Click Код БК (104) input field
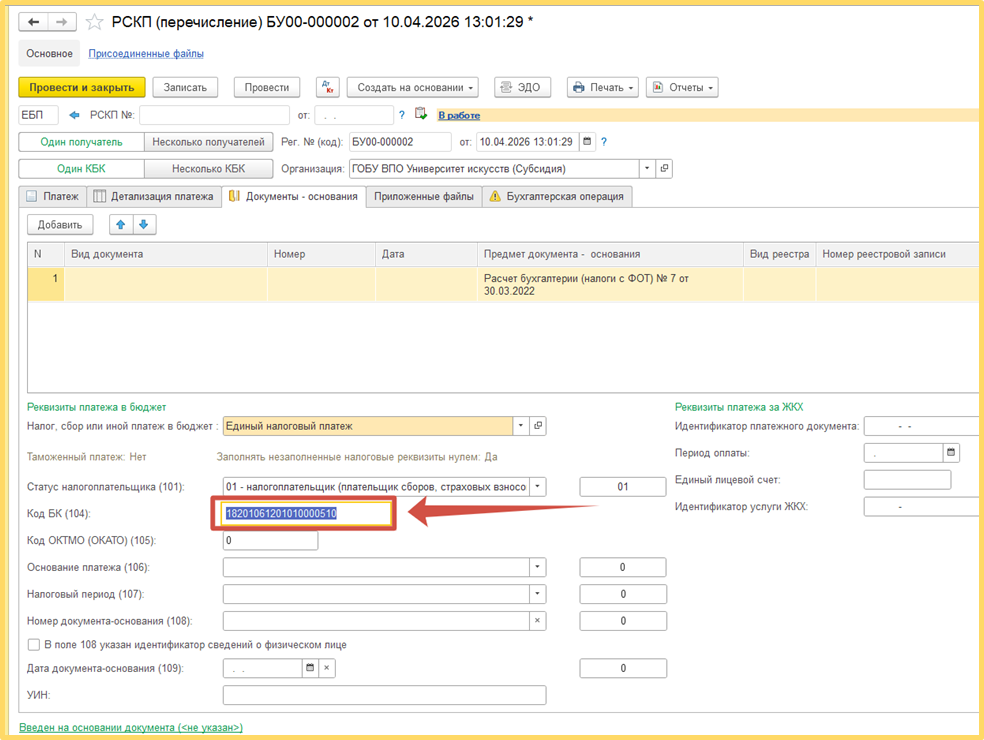Screen dimensions: 984x740 [x=308, y=513]
